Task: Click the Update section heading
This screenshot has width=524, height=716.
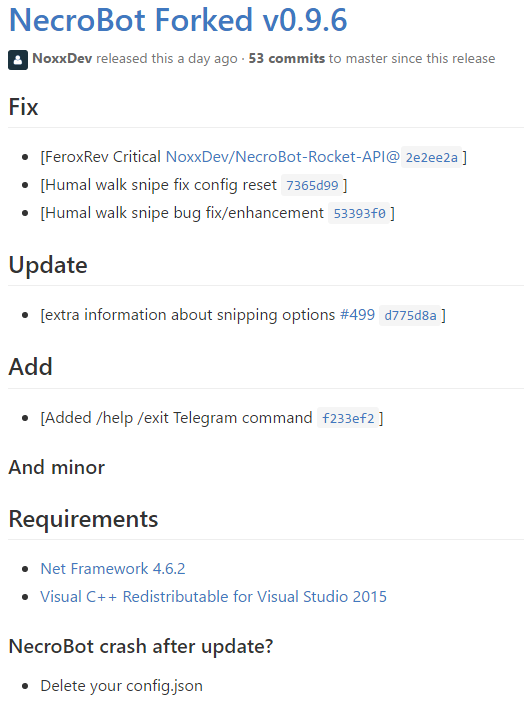Action: pyautogui.click(x=48, y=265)
